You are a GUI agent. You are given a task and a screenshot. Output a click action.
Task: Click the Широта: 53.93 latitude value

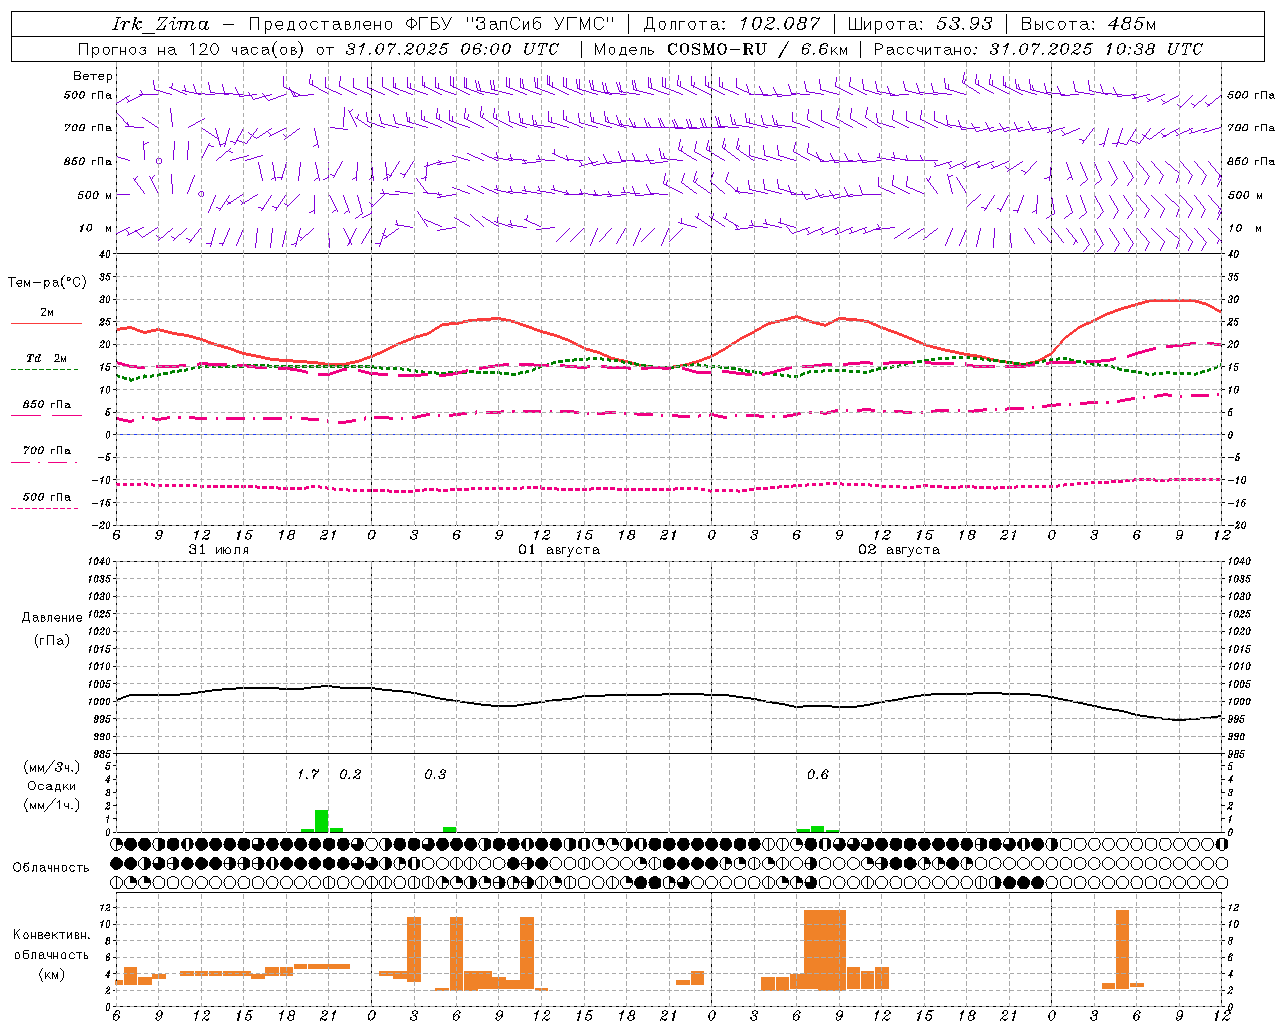920,24
